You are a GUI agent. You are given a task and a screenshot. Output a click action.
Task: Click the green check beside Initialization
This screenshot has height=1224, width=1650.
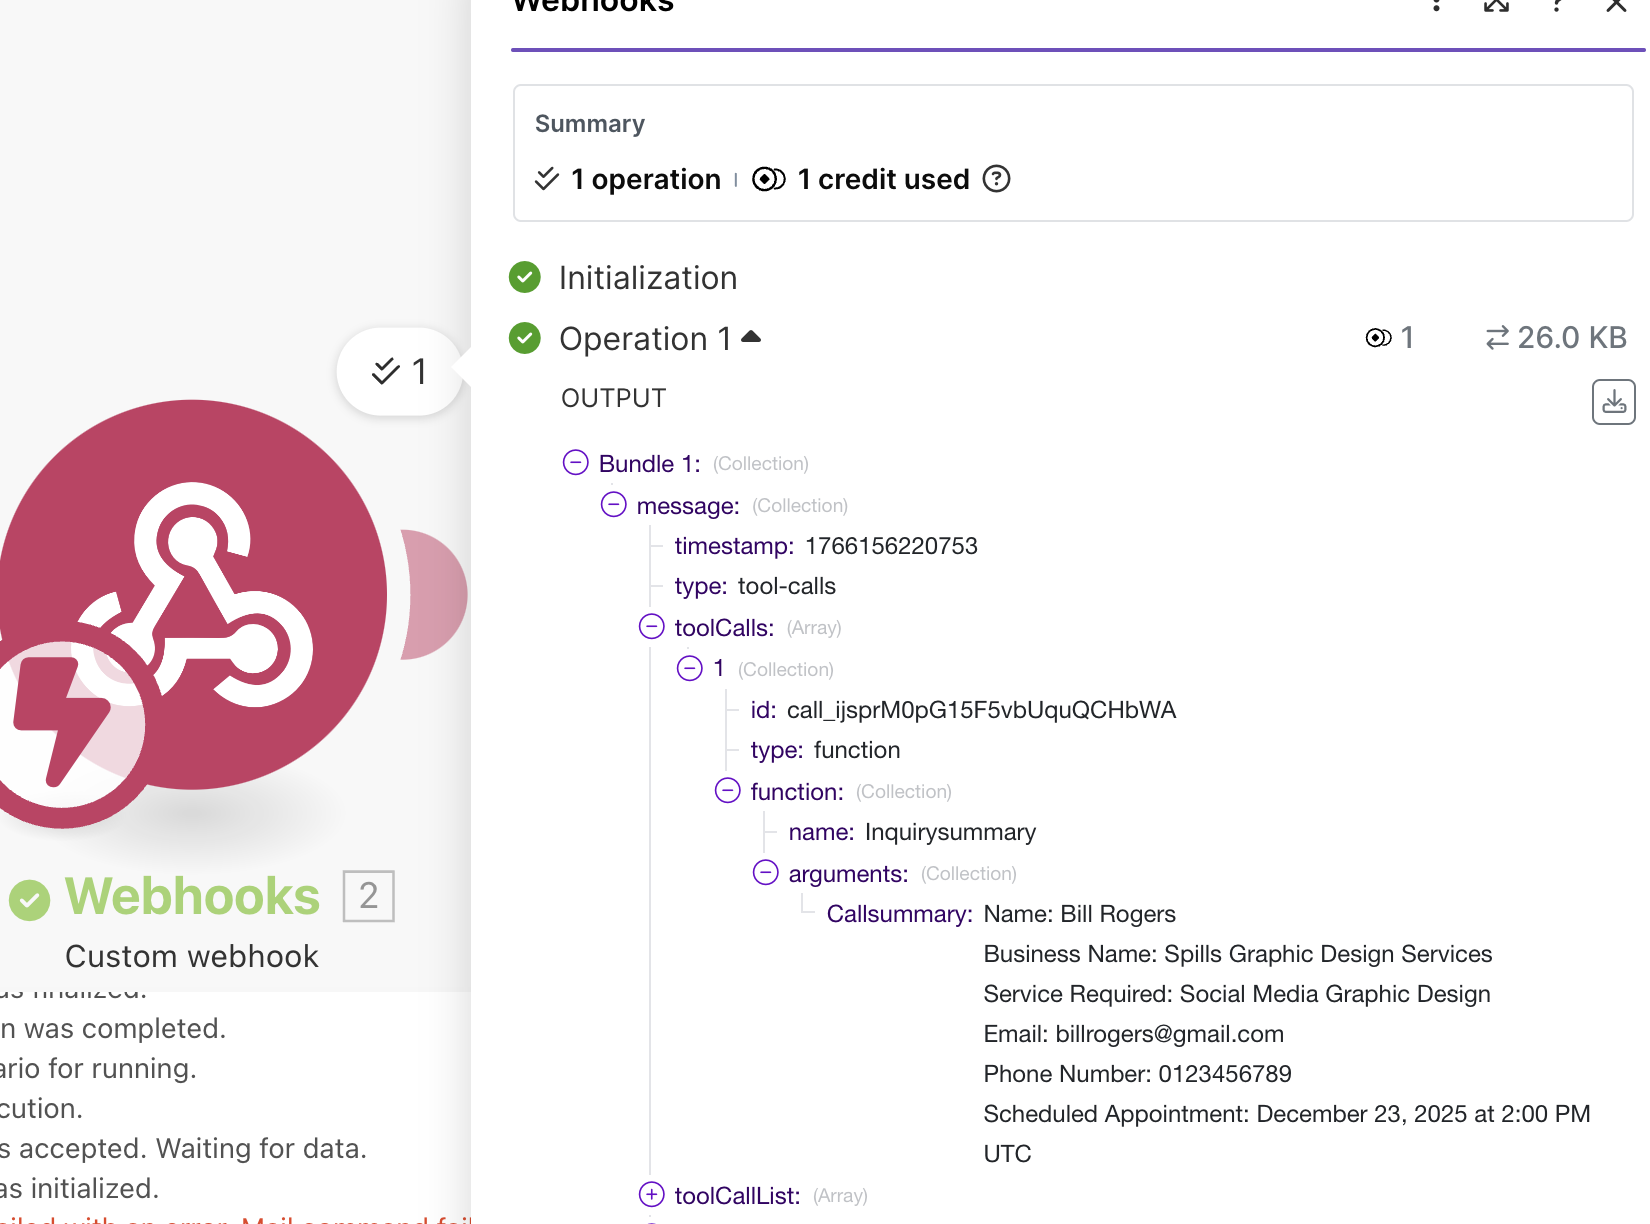(x=525, y=277)
